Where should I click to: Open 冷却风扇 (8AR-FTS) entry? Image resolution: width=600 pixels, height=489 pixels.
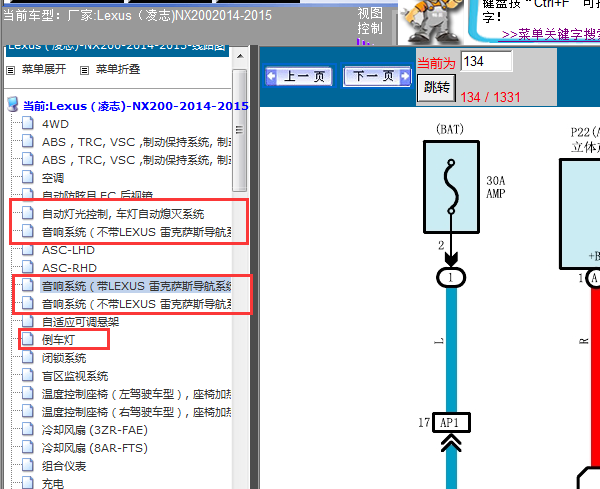(x=95, y=448)
